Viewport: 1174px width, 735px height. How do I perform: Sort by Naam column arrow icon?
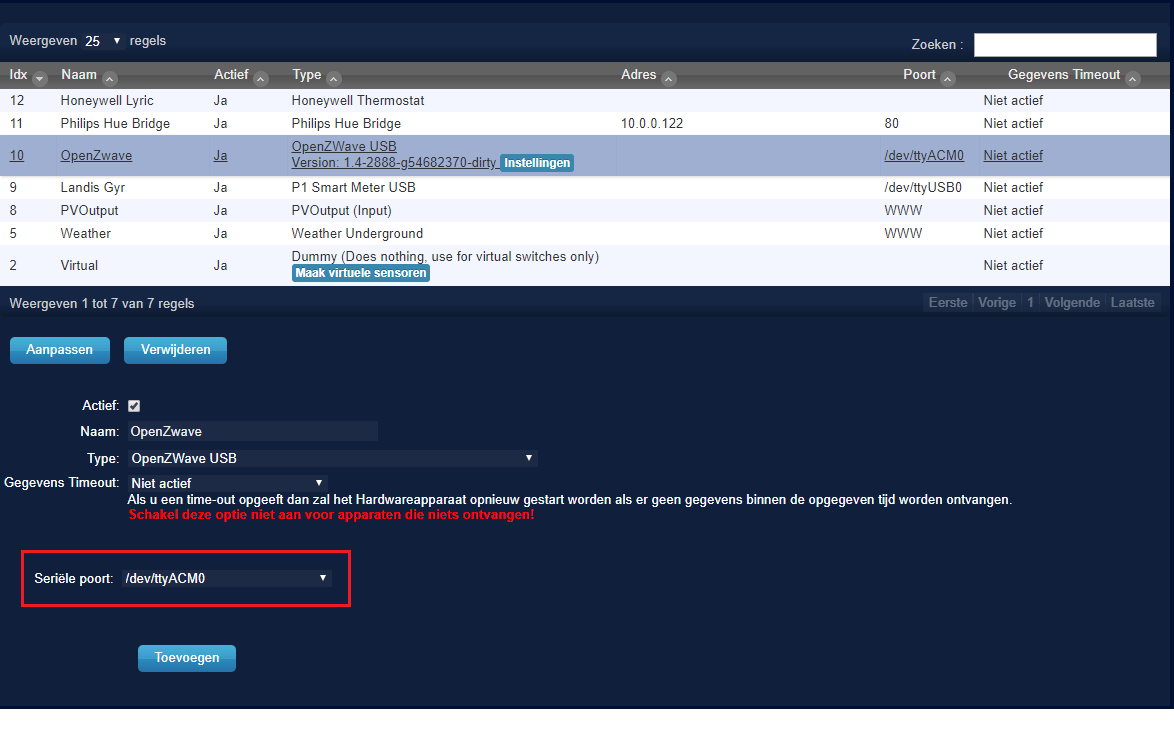(110, 79)
